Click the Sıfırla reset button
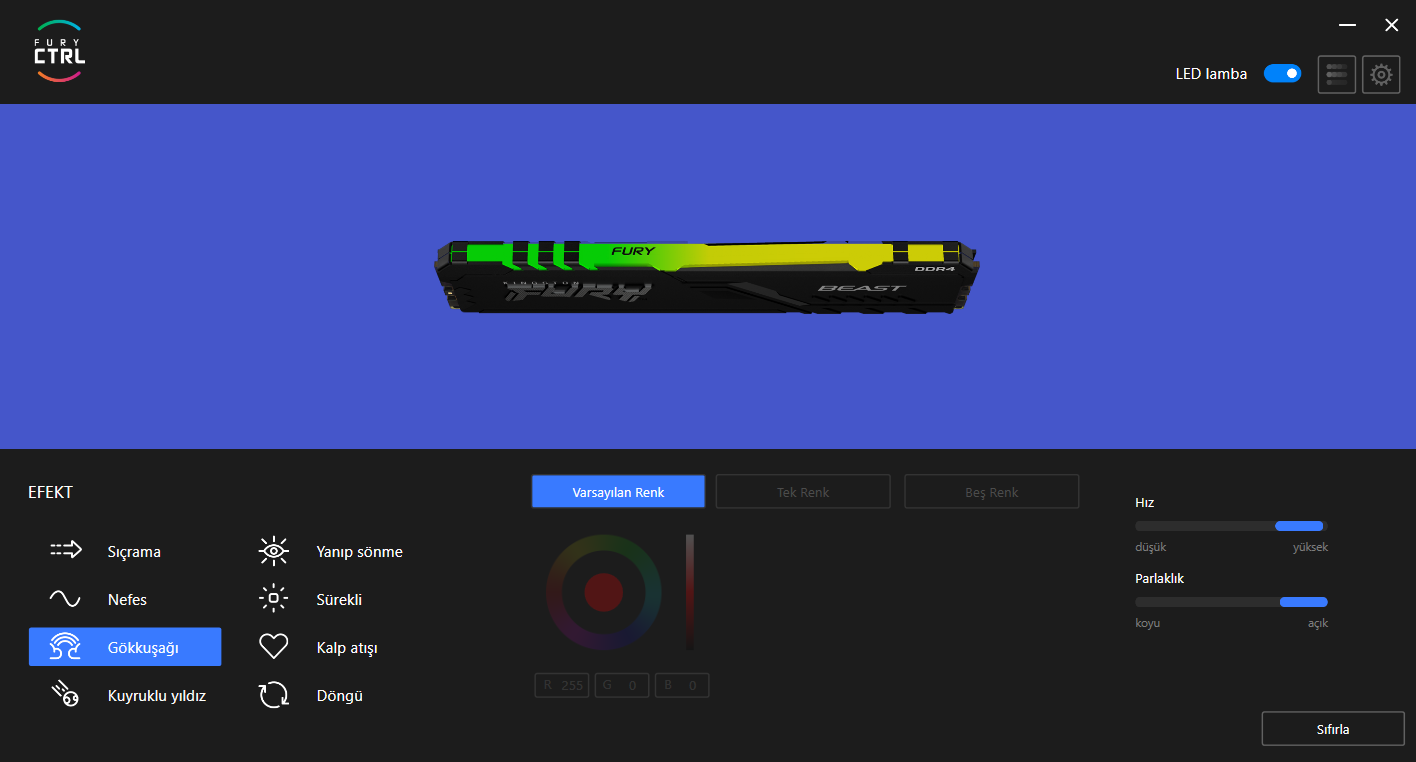 click(1333, 729)
